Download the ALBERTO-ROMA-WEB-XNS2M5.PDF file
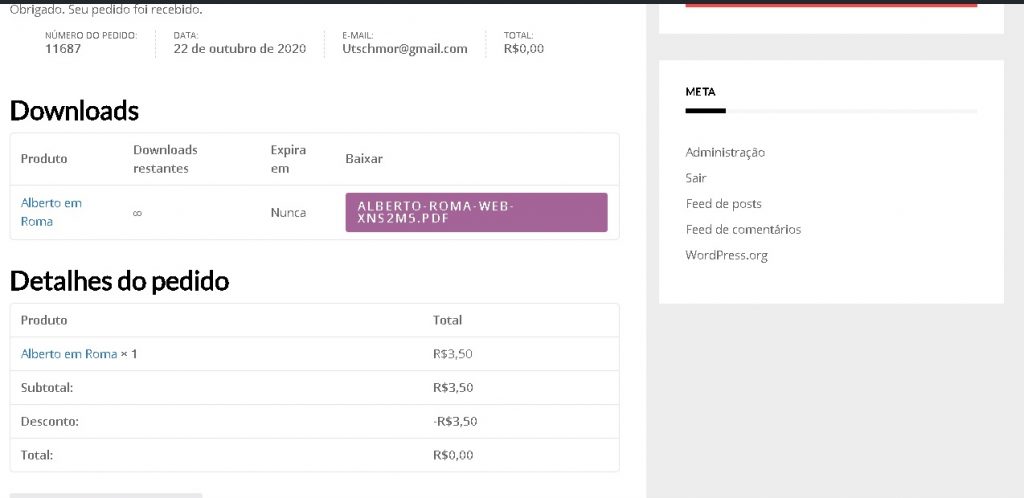 (x=476, y=212)
